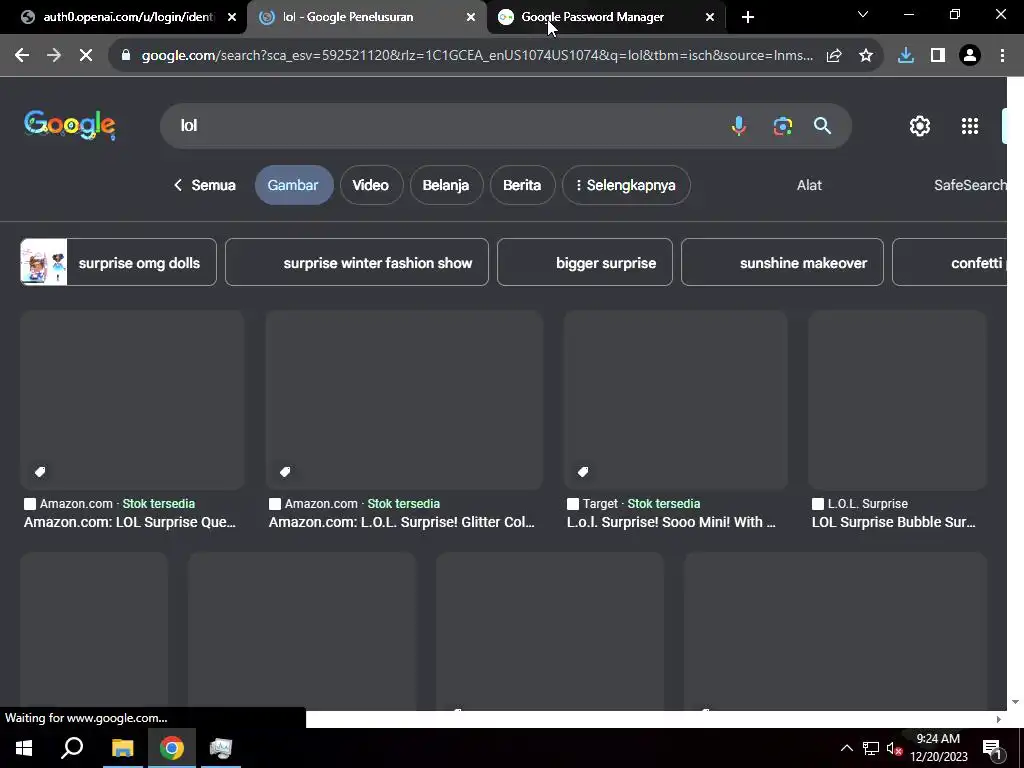
Task: Open Amazon.com: LOL Surprise Que... link
Action: [x=130, y=522]
